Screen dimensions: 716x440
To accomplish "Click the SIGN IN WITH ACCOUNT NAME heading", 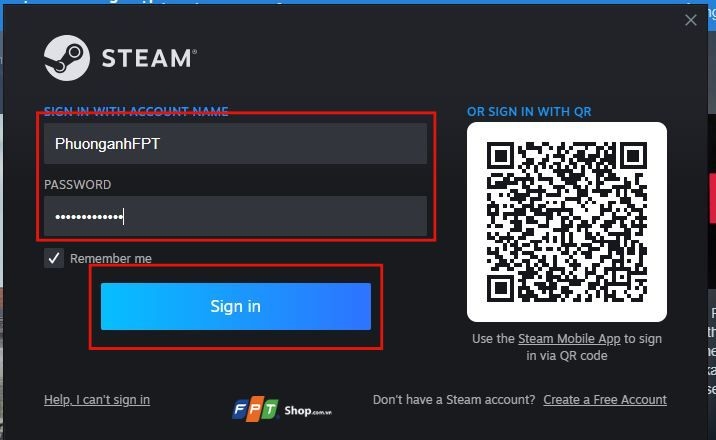I will tap(136, 111).
